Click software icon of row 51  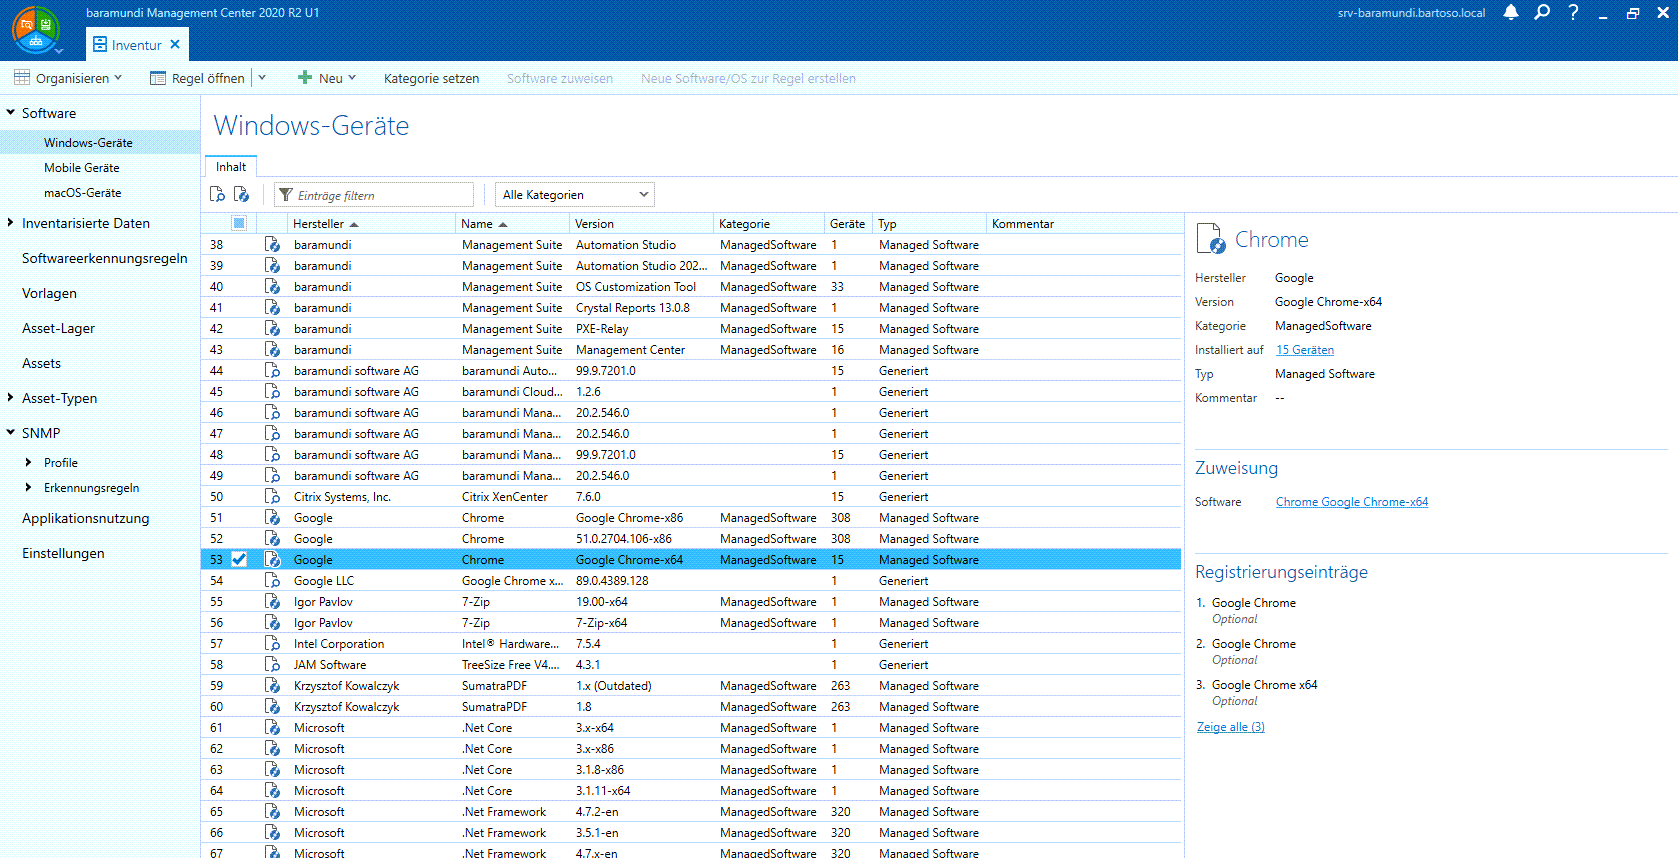point(272,518)
